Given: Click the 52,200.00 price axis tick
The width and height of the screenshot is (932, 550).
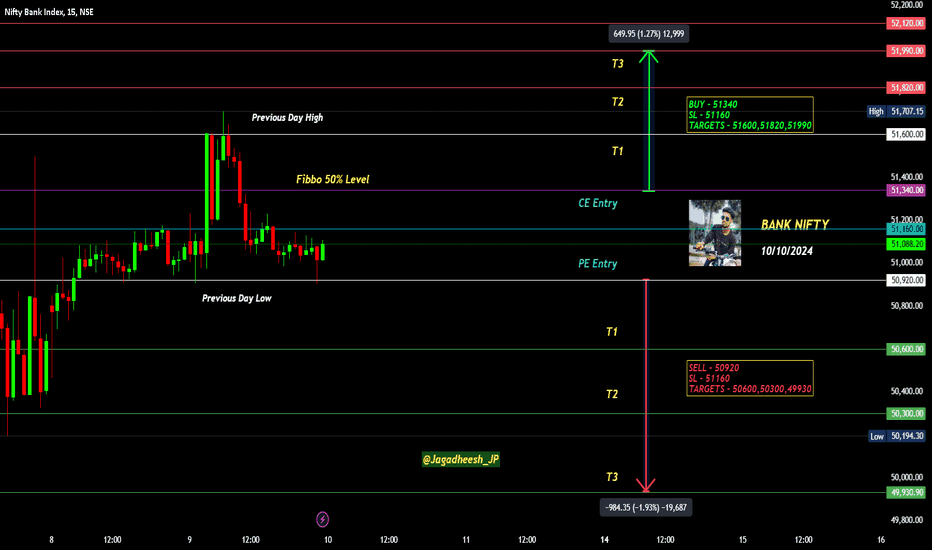Looking at the screenshot, I should [906, 5].
